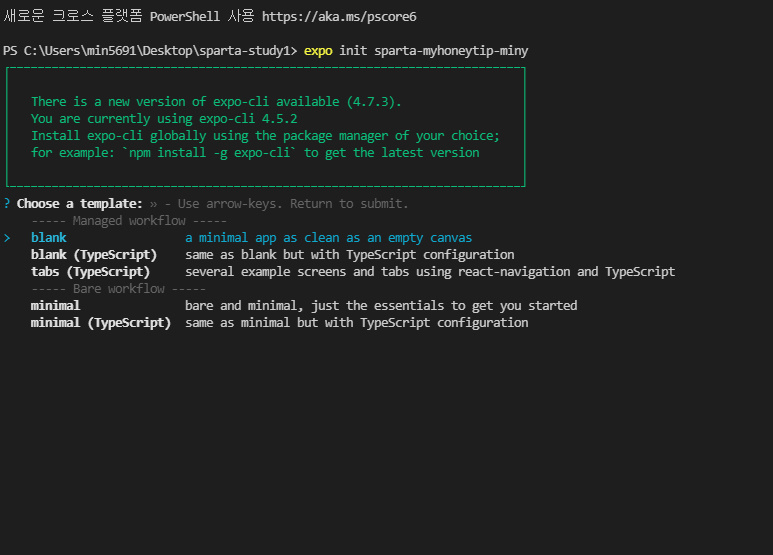Click 'same as minimal but with TypeScript configuration'
The width and height of the screenshot is (773, 555).
(x=356, y=323)
